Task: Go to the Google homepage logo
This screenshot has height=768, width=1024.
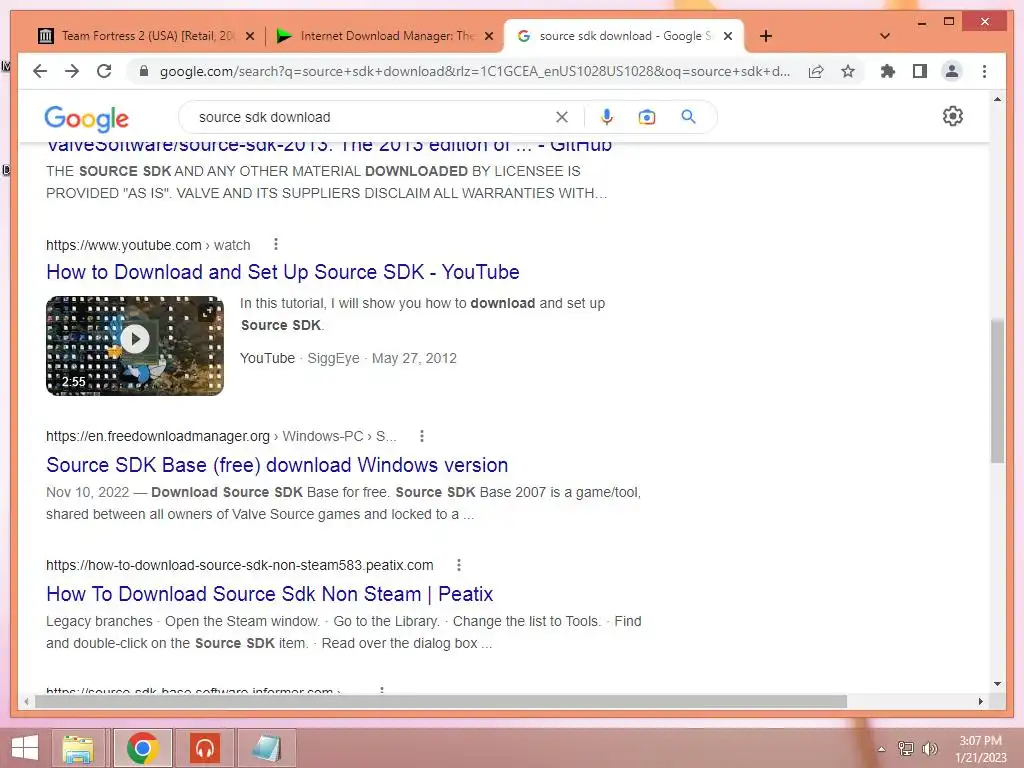Action: pyautogui.click(x=86, y=118)
